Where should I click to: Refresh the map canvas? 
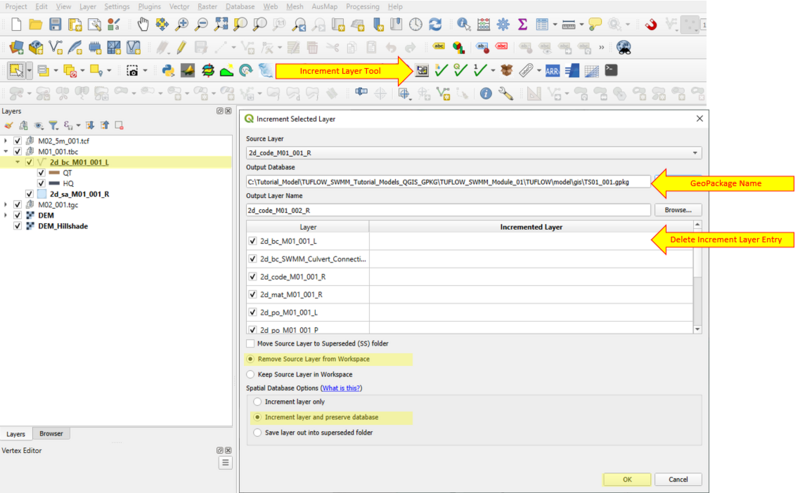coord(435,24)
